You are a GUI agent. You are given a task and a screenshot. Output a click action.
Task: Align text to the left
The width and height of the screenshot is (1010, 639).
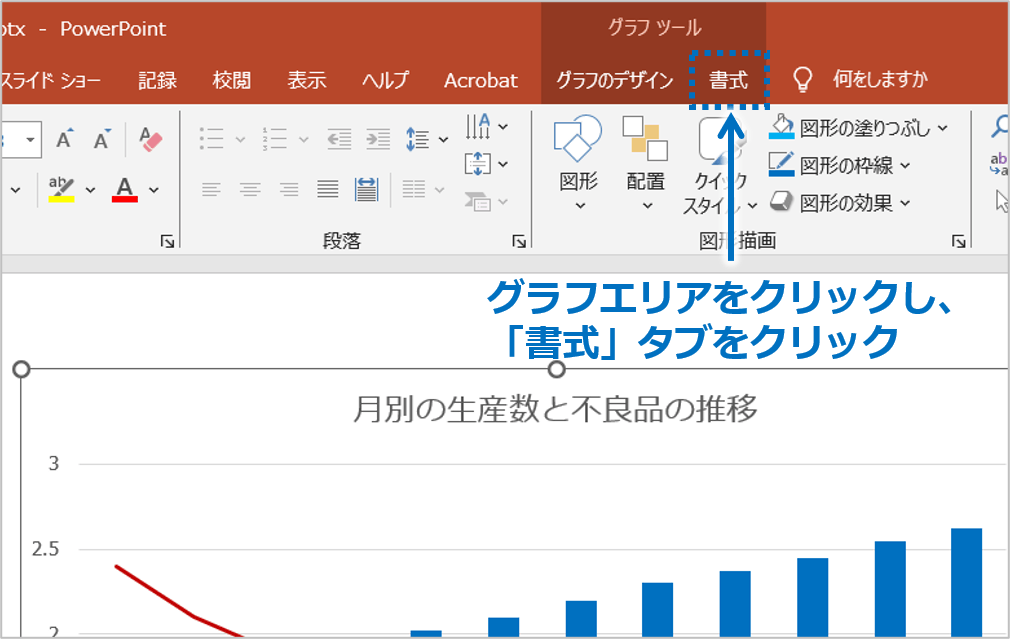point(211,189)
